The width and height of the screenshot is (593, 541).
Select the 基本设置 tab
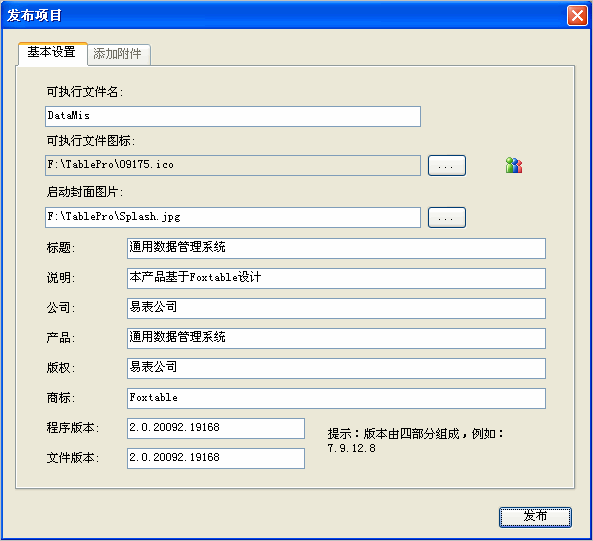pos(53,53)
